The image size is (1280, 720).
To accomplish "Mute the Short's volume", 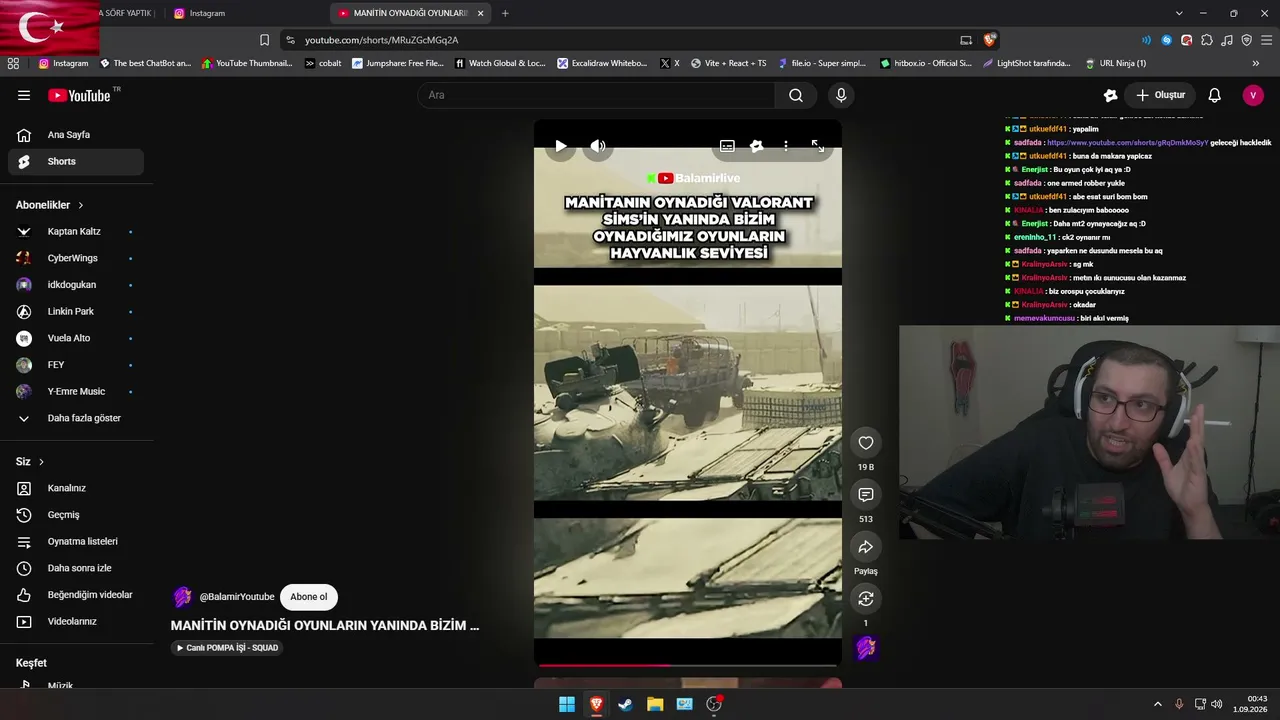I will click(x=598, y=146).
